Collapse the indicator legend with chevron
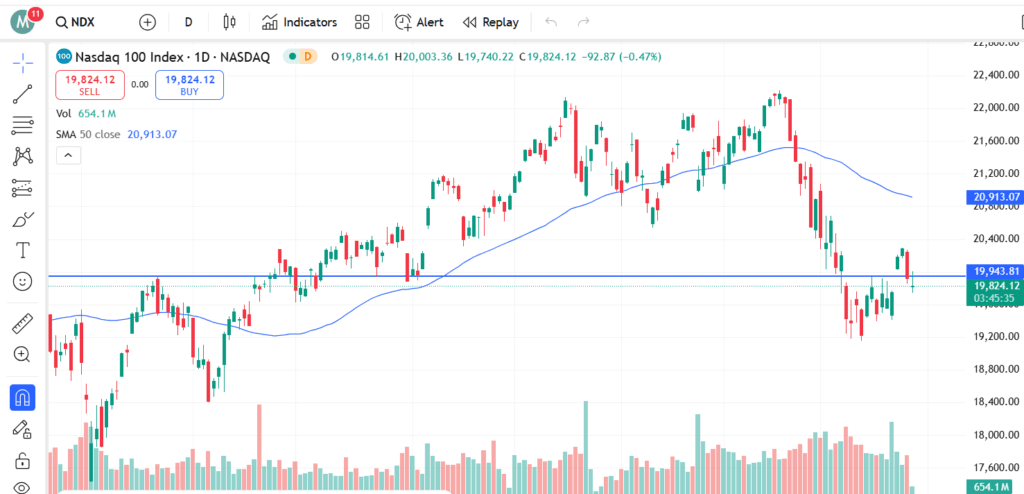Screen dimensions: 1024x494 click(69, 156)
